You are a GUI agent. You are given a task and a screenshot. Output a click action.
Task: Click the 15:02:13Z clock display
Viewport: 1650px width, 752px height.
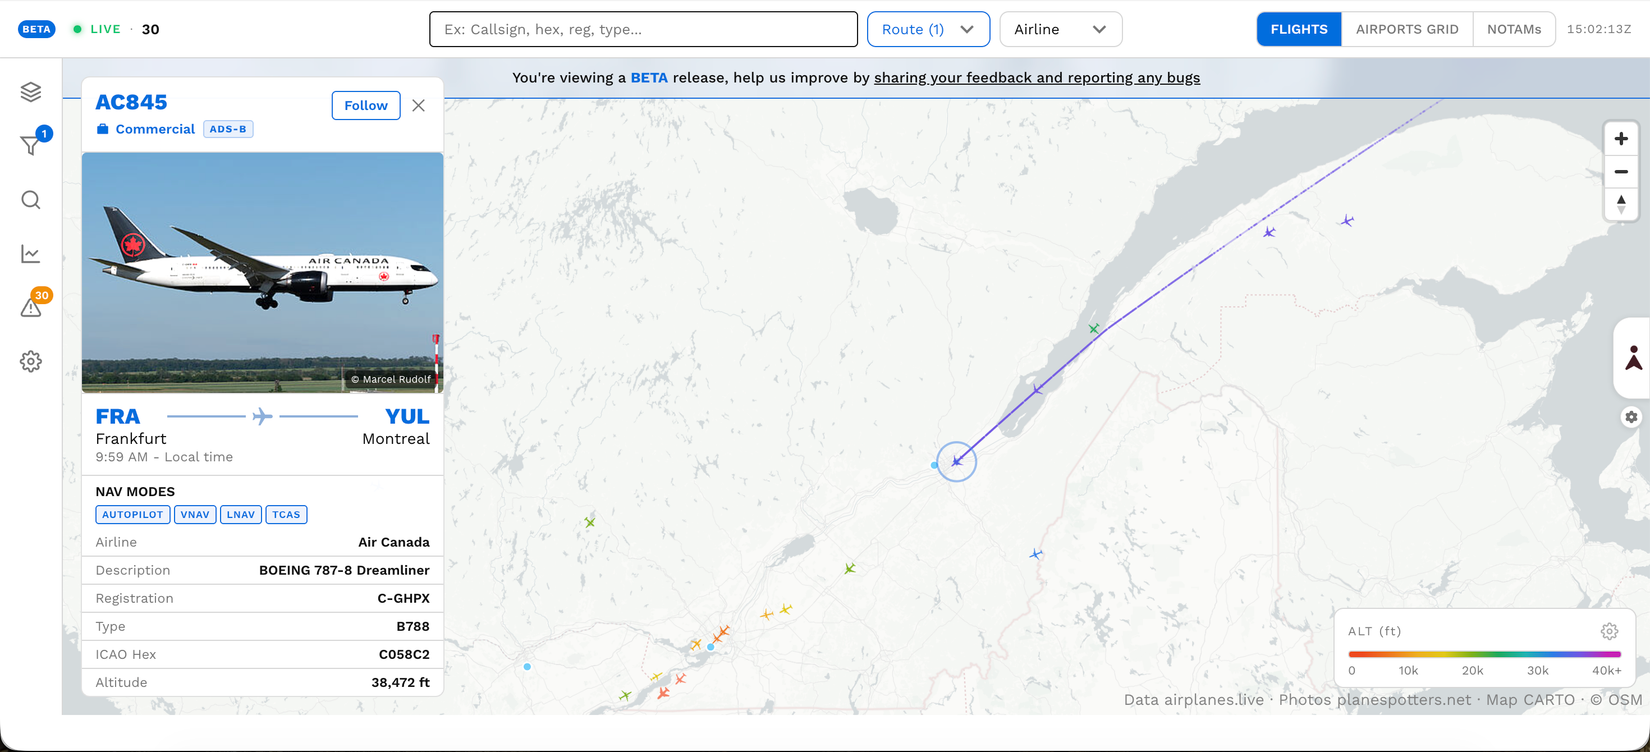tap(1599, 29)
